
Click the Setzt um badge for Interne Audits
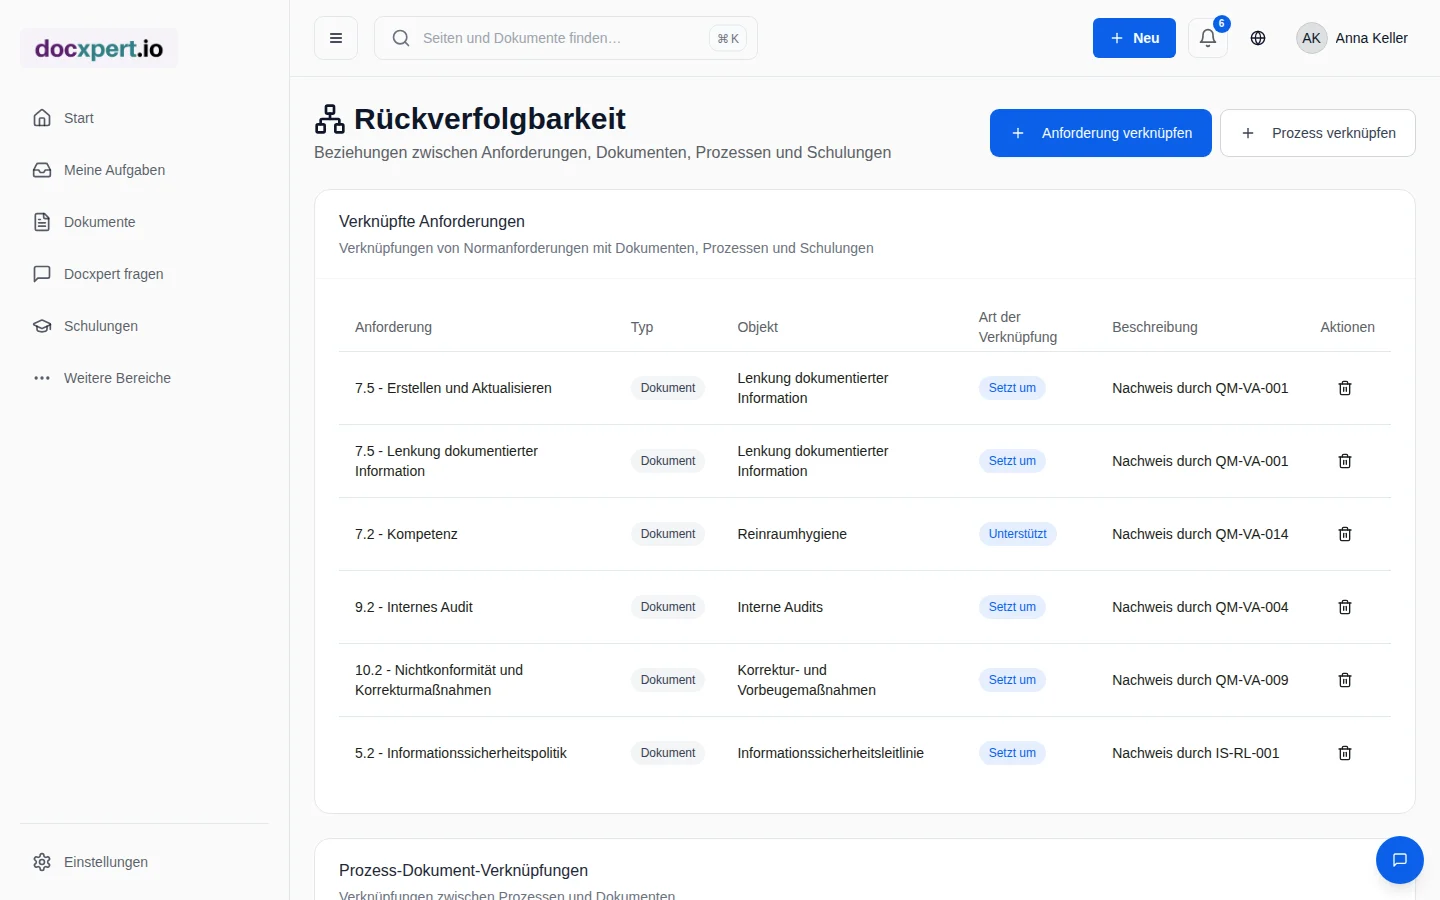(x=1012, y=607)
